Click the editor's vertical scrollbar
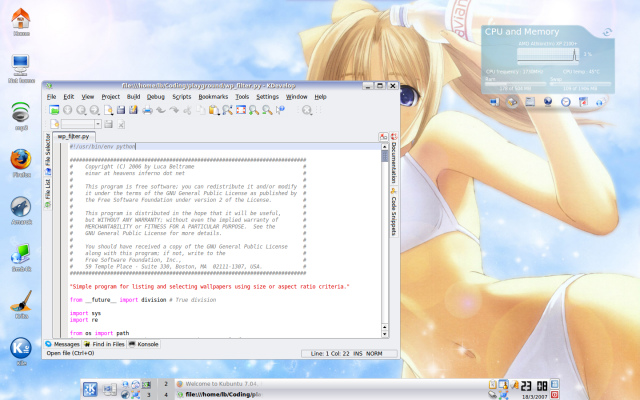This screenshot has width=640, height=400. point(385,240)
